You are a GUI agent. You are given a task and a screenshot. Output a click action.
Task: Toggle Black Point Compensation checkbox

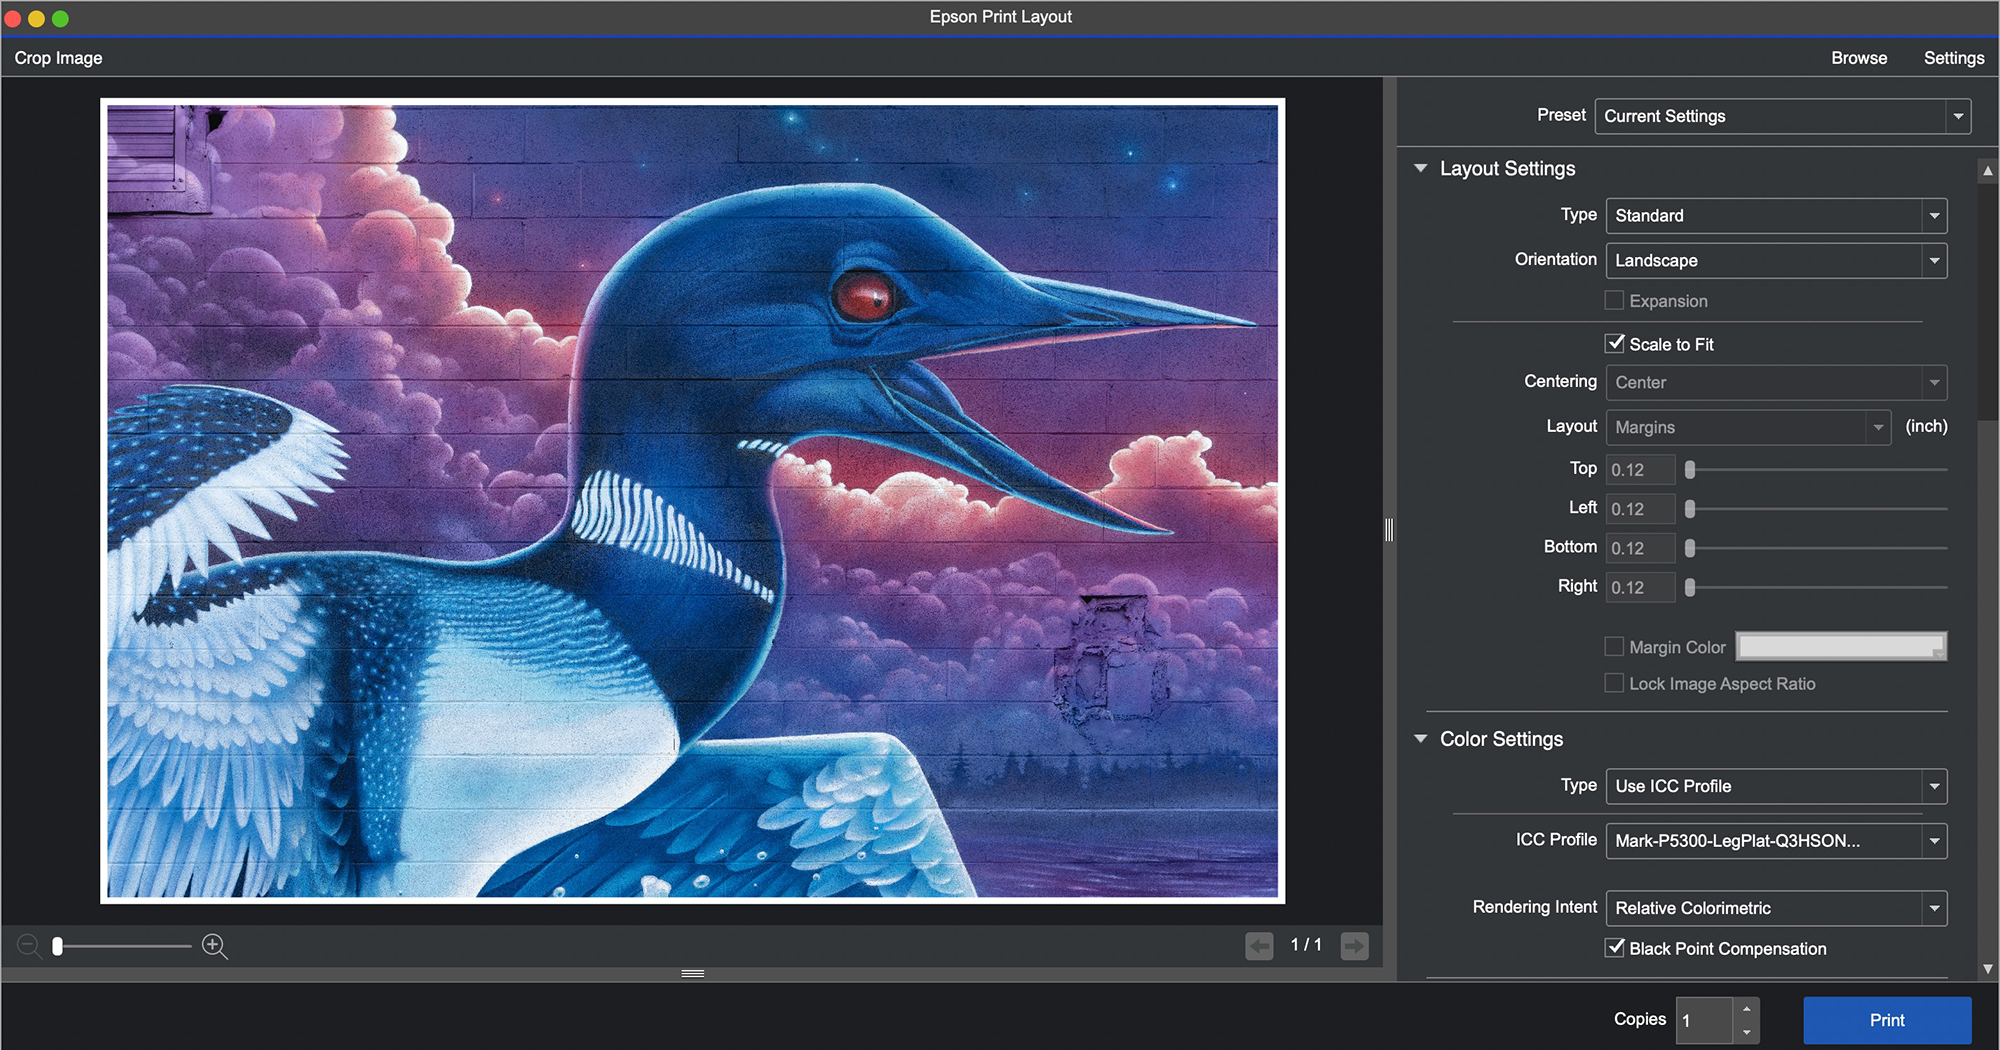click(1614, 947)
